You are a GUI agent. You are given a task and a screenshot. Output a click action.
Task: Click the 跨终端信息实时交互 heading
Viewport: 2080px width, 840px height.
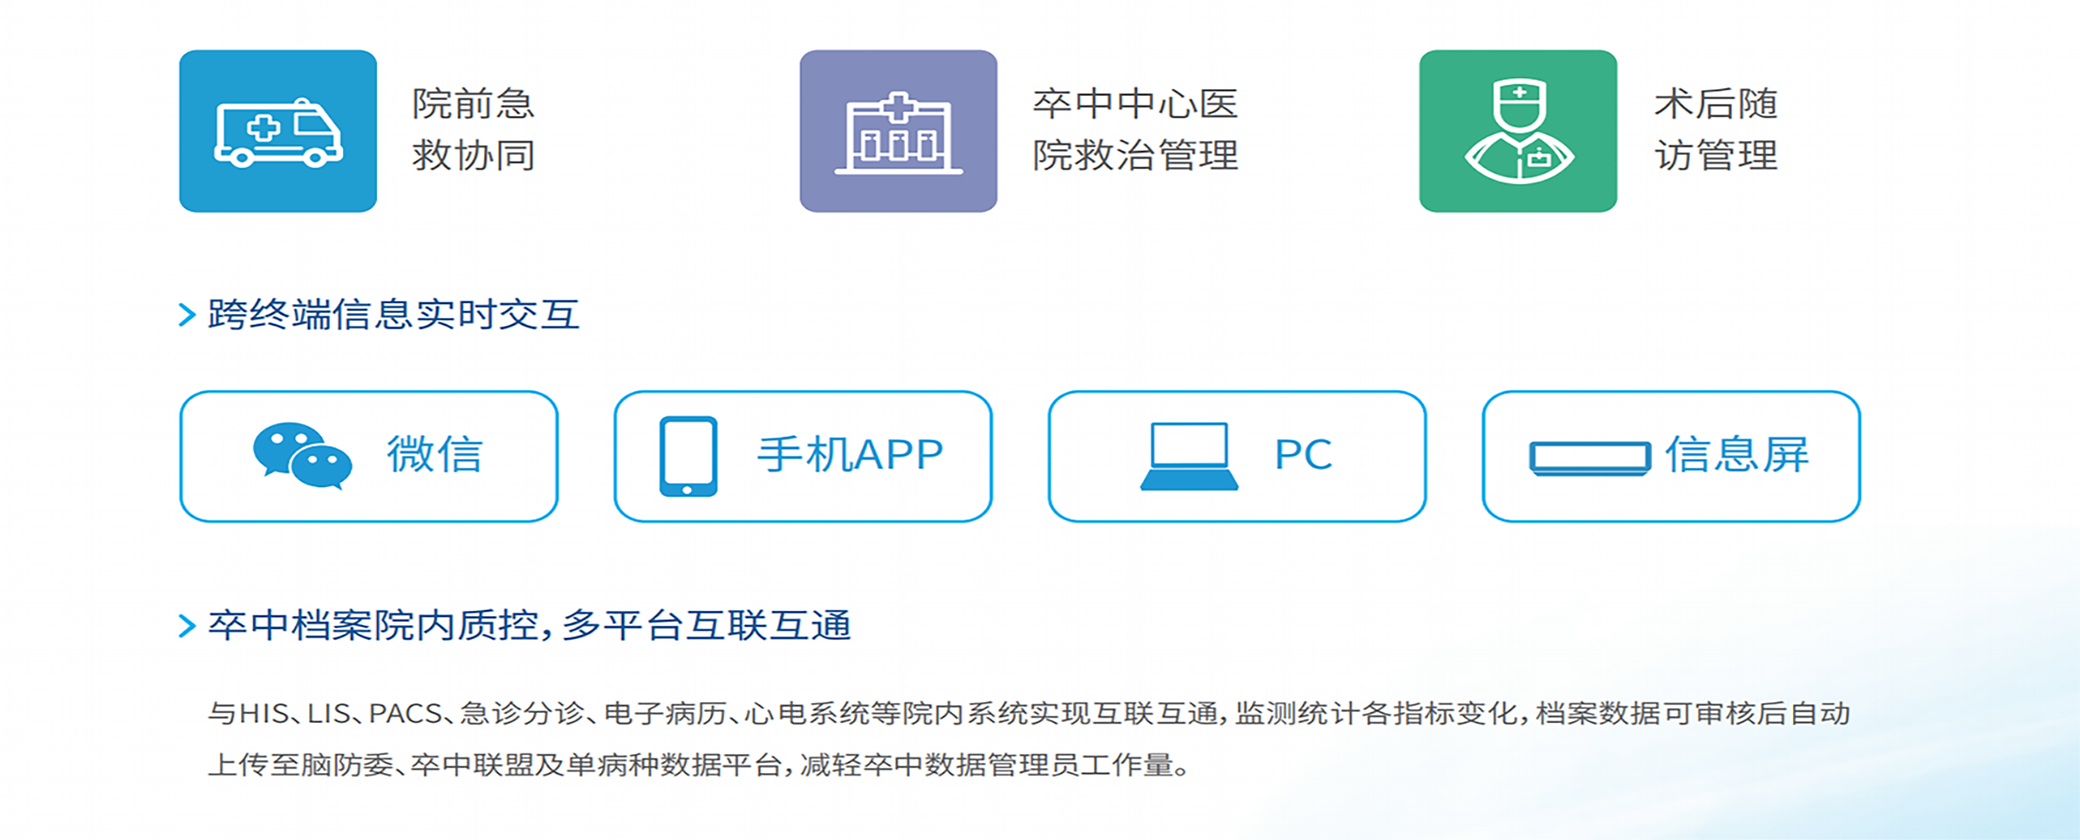(393, 315)
